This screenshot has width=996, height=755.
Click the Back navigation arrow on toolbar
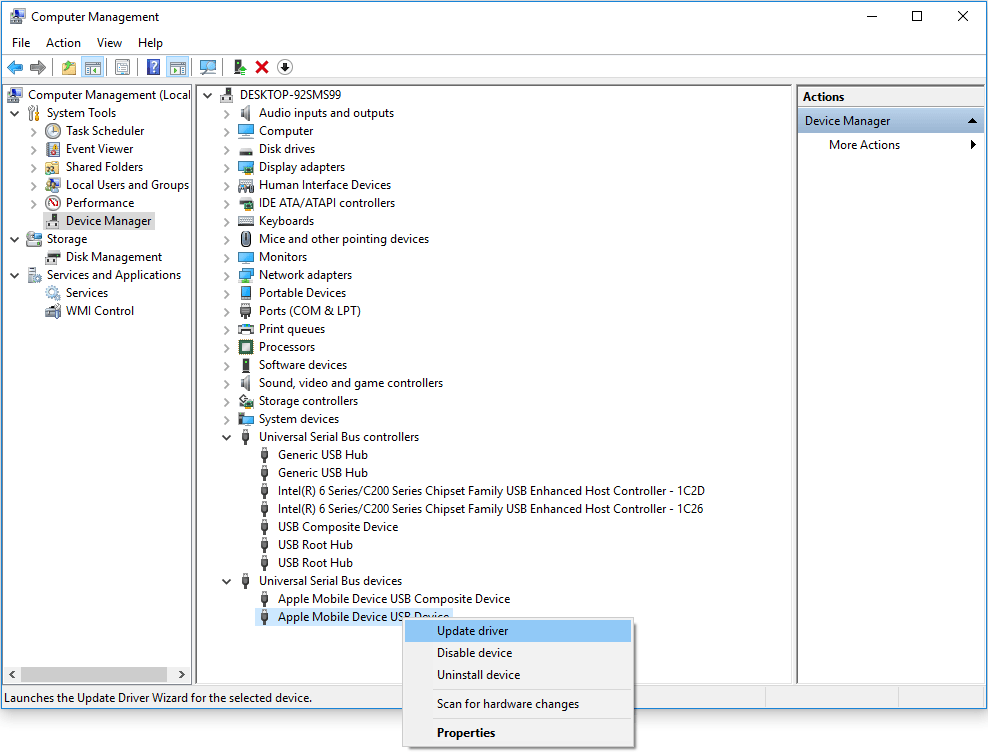[x=14, y=67]
